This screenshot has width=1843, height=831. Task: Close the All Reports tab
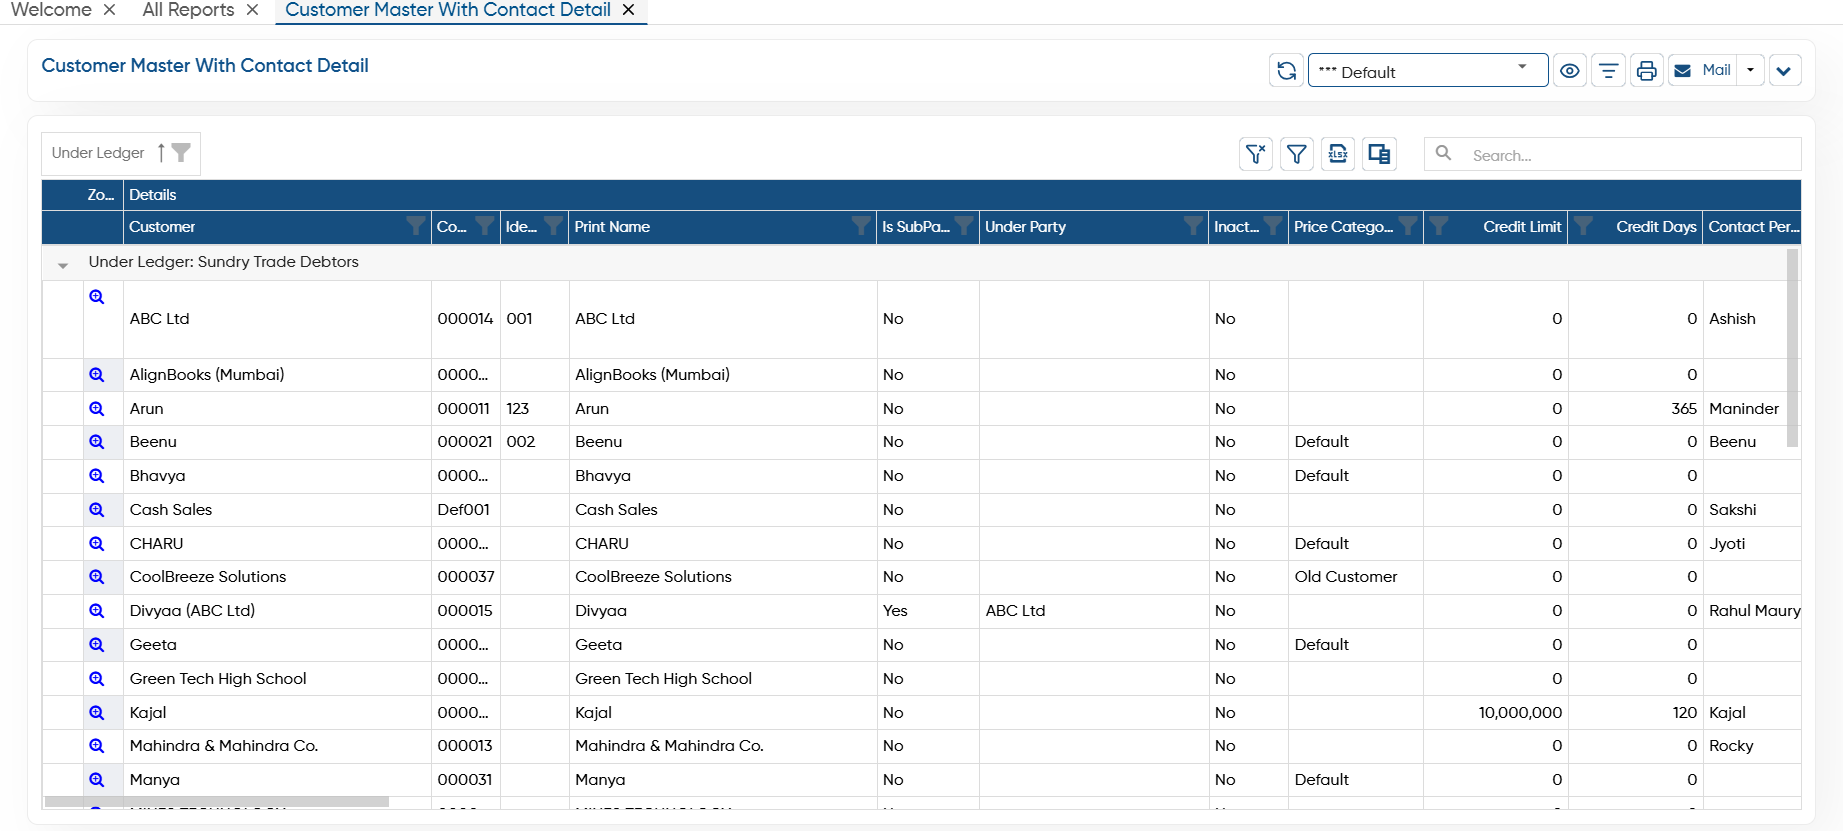252,10
